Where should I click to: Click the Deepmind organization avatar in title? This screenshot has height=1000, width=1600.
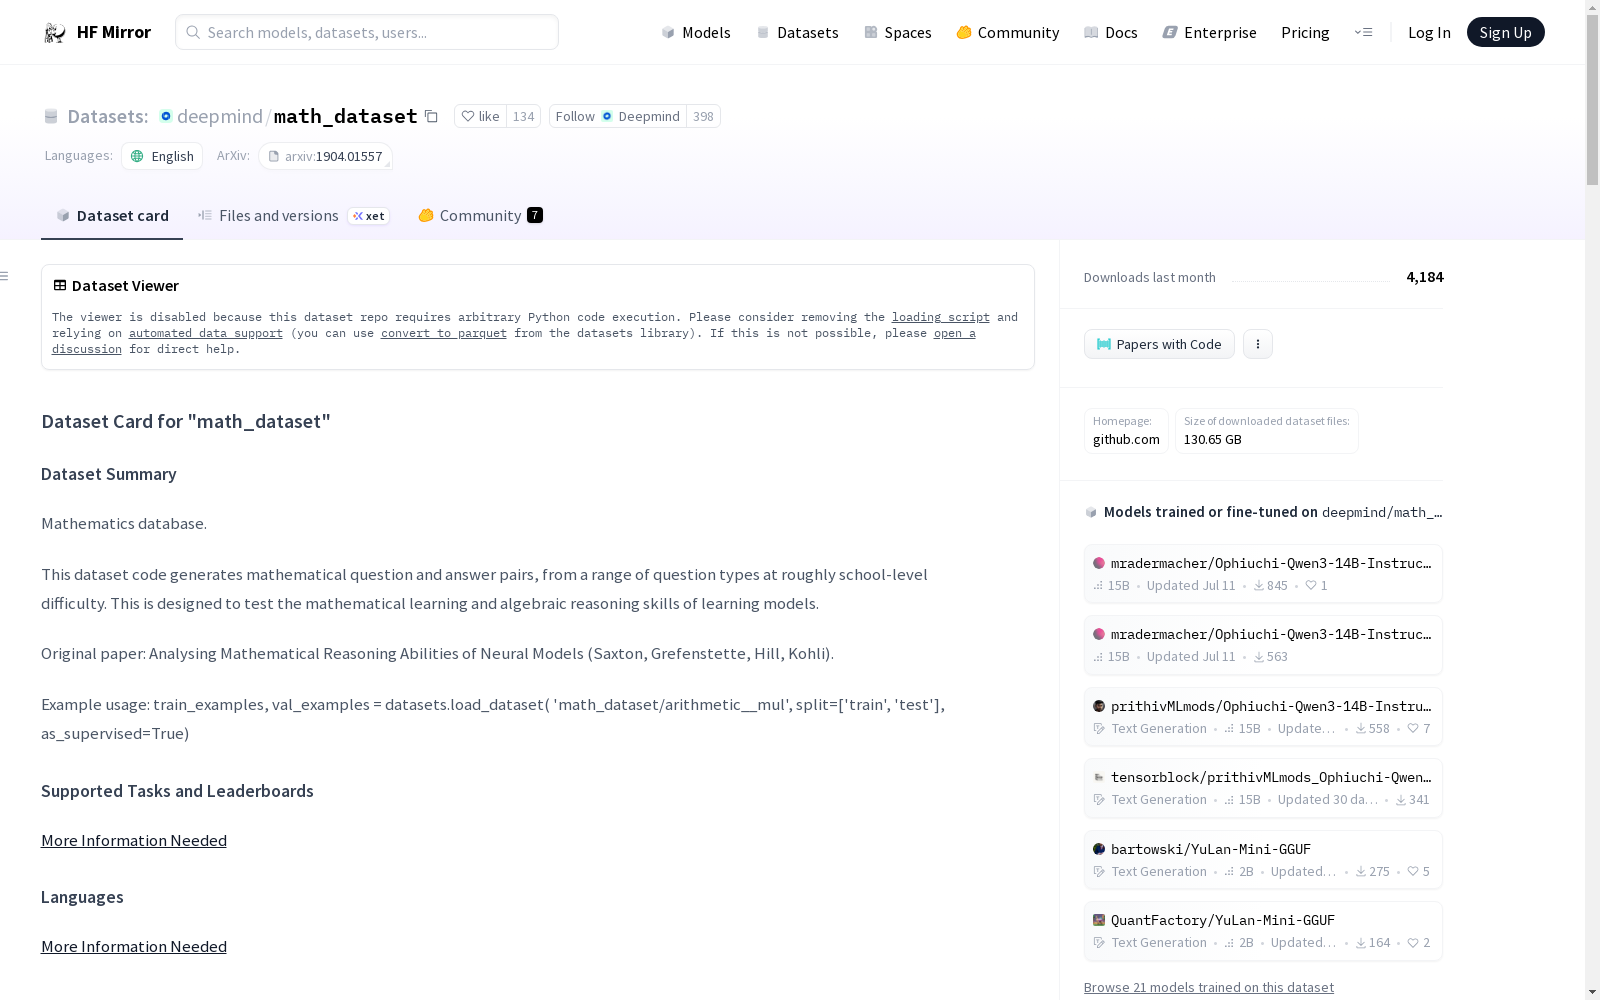click(166, 116)
